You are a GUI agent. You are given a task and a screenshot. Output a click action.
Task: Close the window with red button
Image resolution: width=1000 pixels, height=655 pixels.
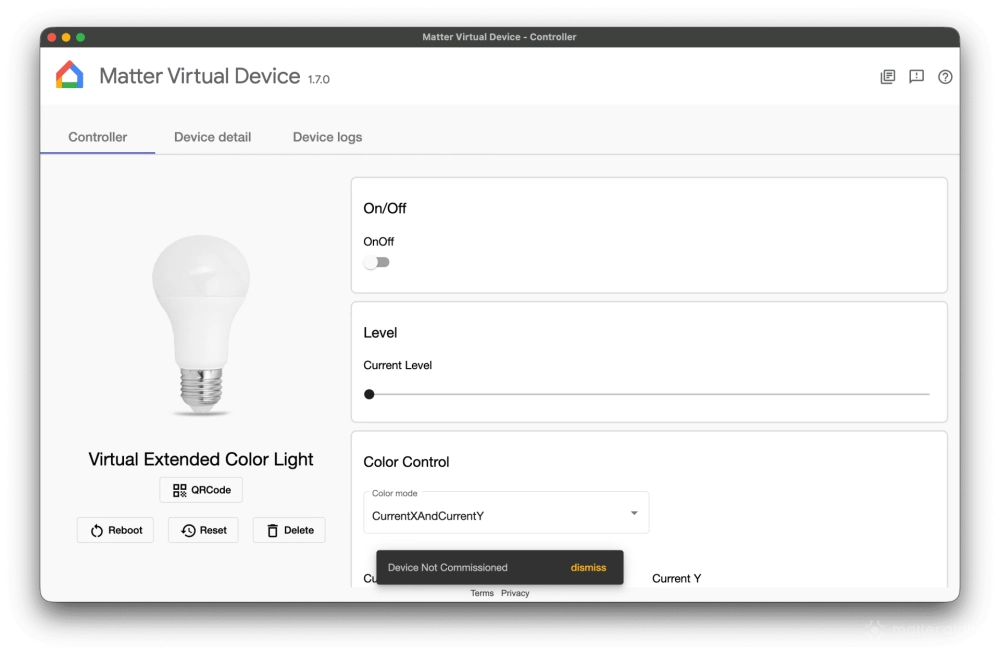(x=52, y=37)
